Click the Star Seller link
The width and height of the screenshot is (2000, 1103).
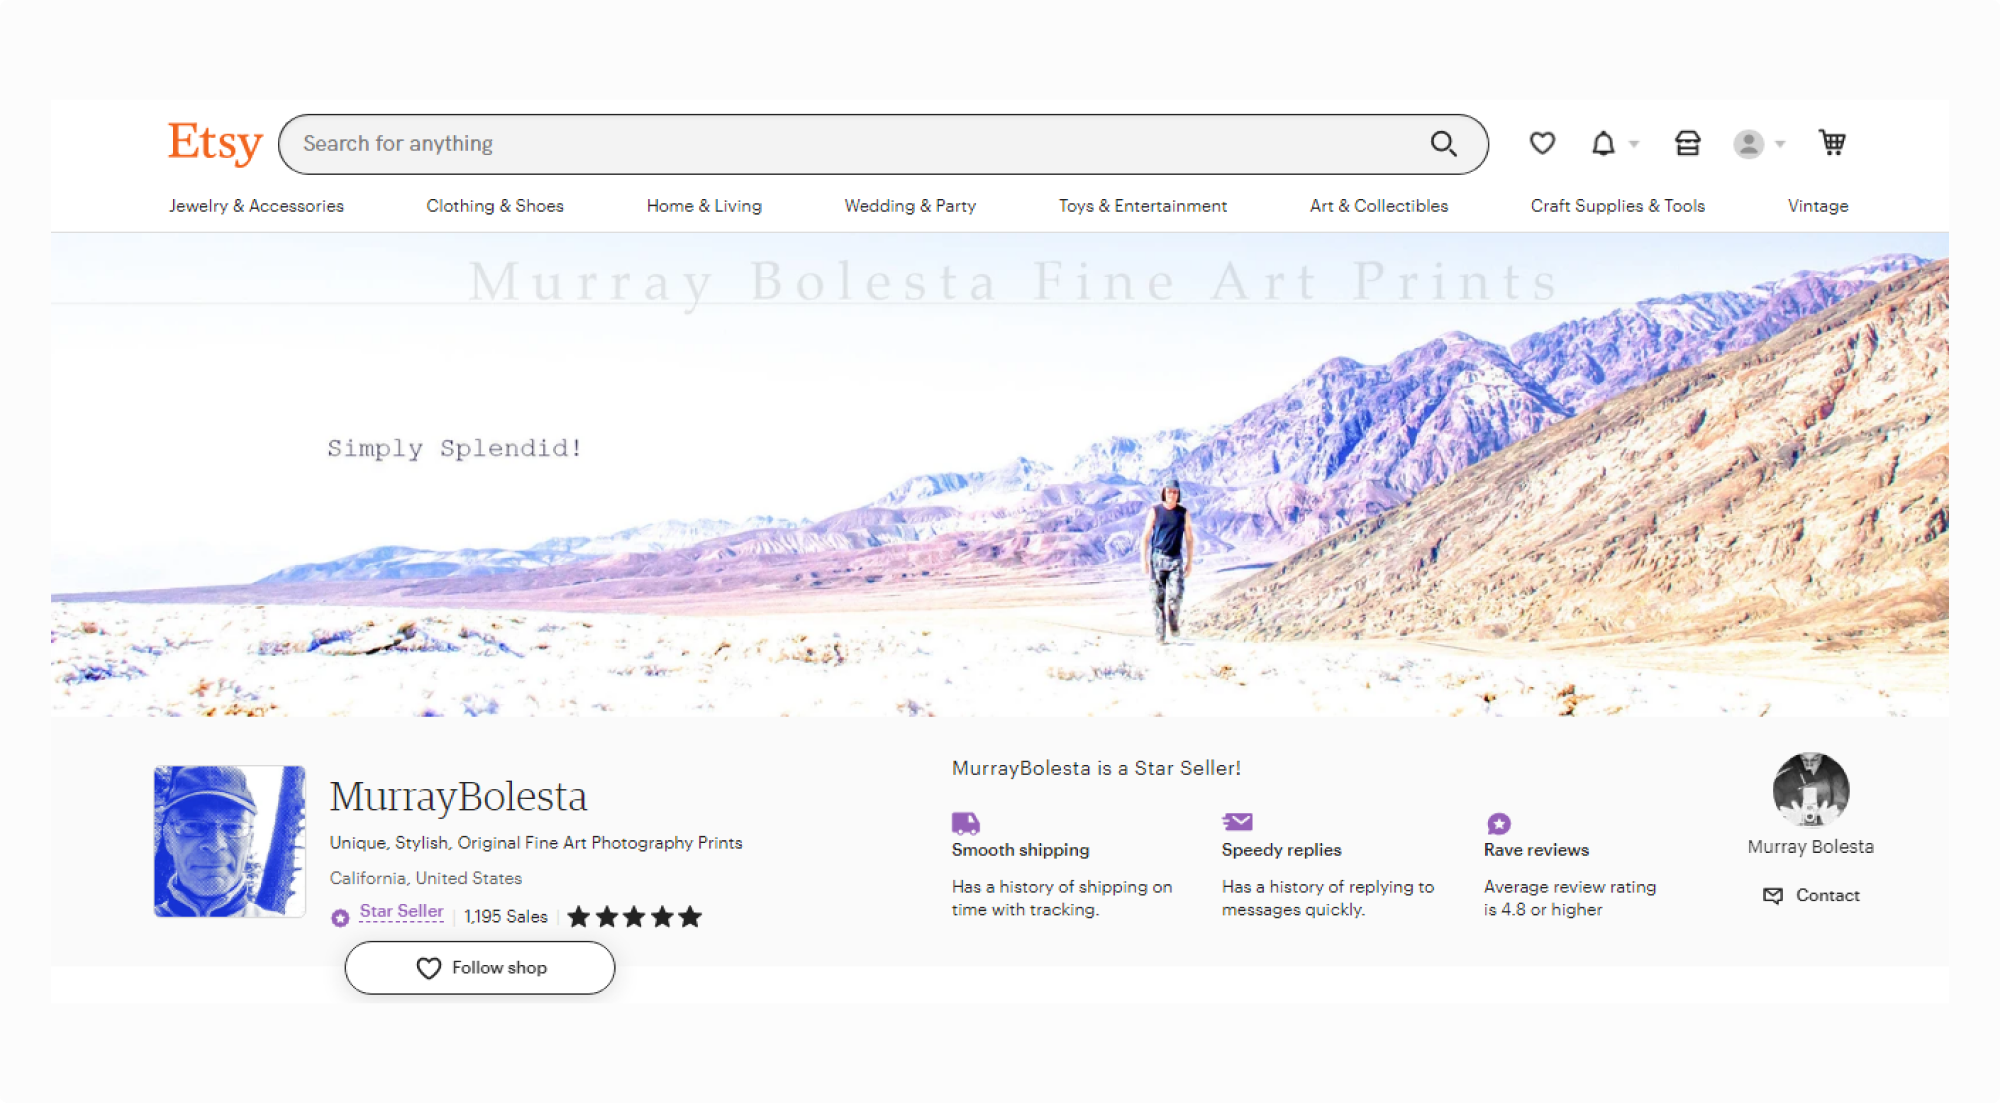(x=401, y=911)
